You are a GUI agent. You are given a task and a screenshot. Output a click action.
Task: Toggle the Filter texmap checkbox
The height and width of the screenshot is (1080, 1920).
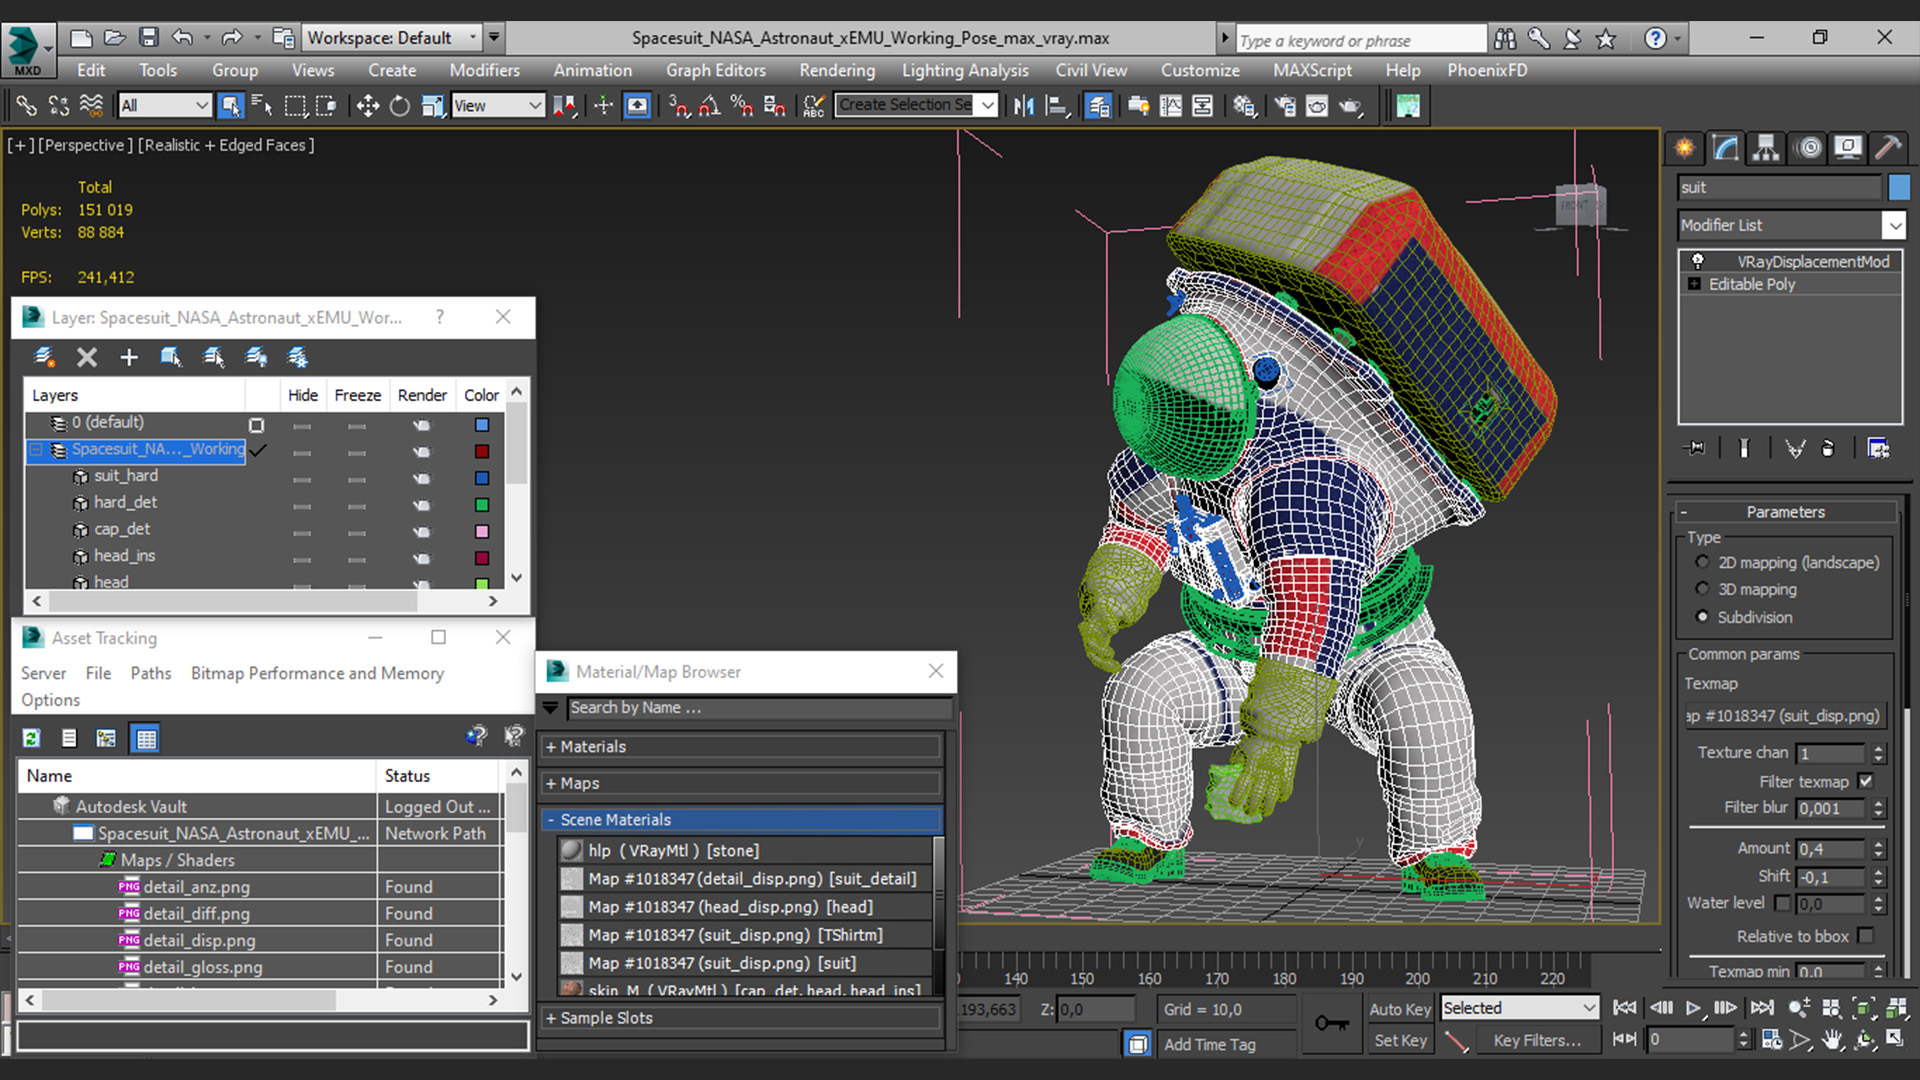(x=1865, y=781)
